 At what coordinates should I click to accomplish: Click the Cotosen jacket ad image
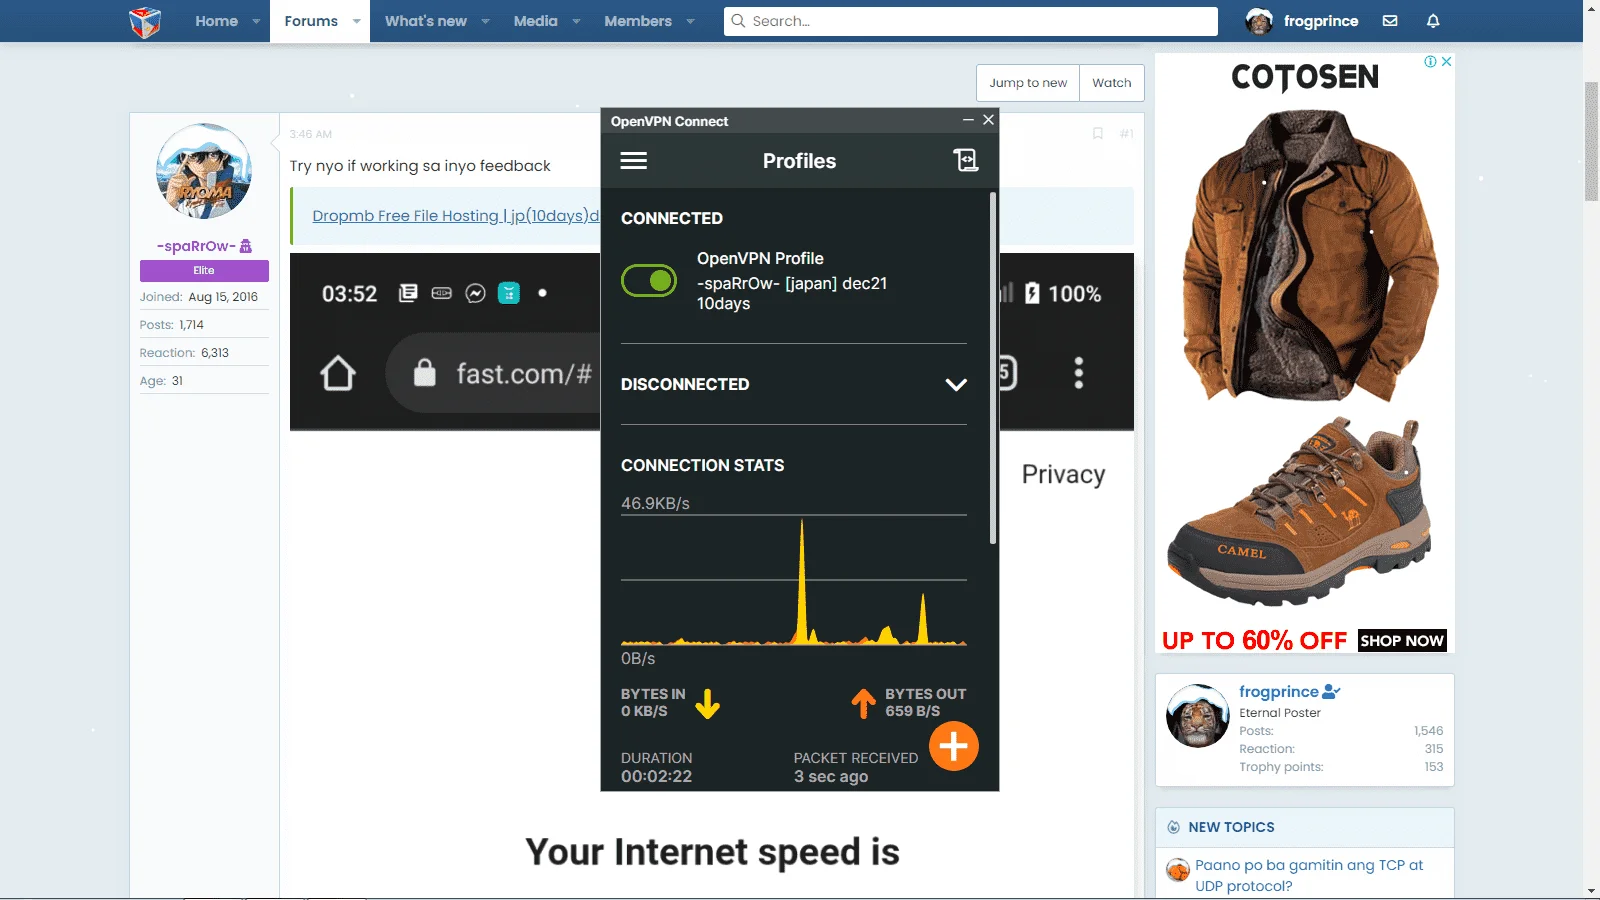click(x=1310, y=255)
